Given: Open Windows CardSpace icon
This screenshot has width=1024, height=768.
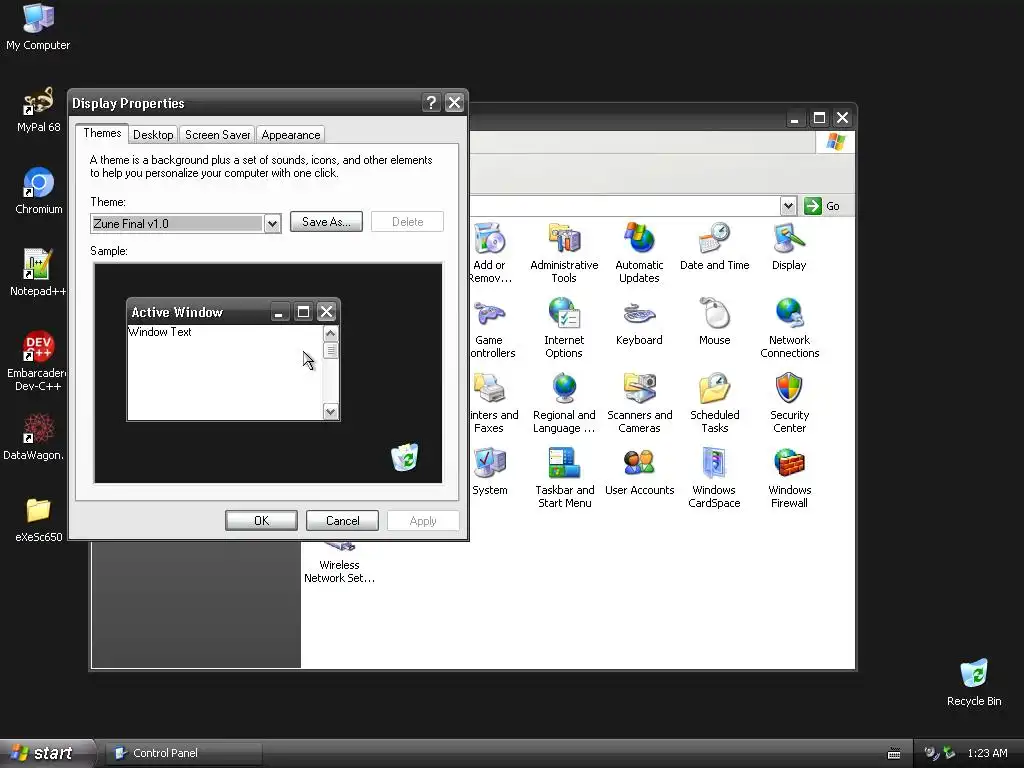Looking at the screenshot, I should 714,478.
